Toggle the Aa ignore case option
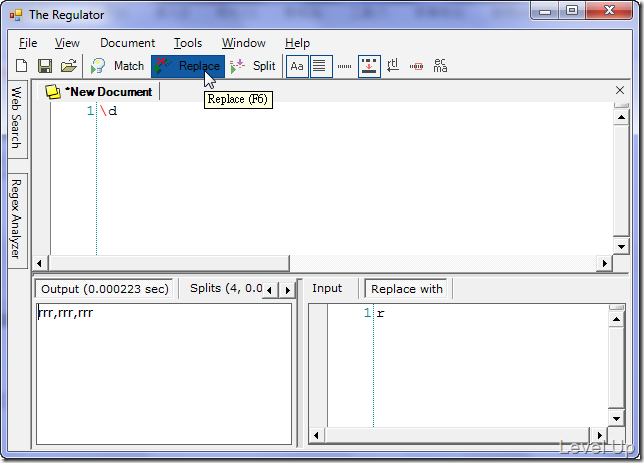The image size is (644, 463). pos(297,66)
